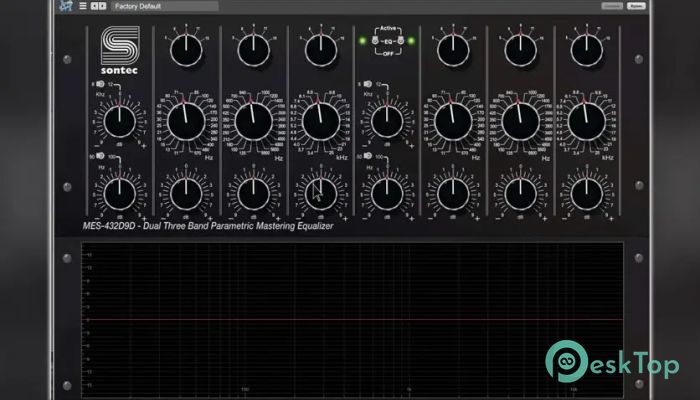Flip the left channel 50/100 Hz shelf switch

coord(101,157)
